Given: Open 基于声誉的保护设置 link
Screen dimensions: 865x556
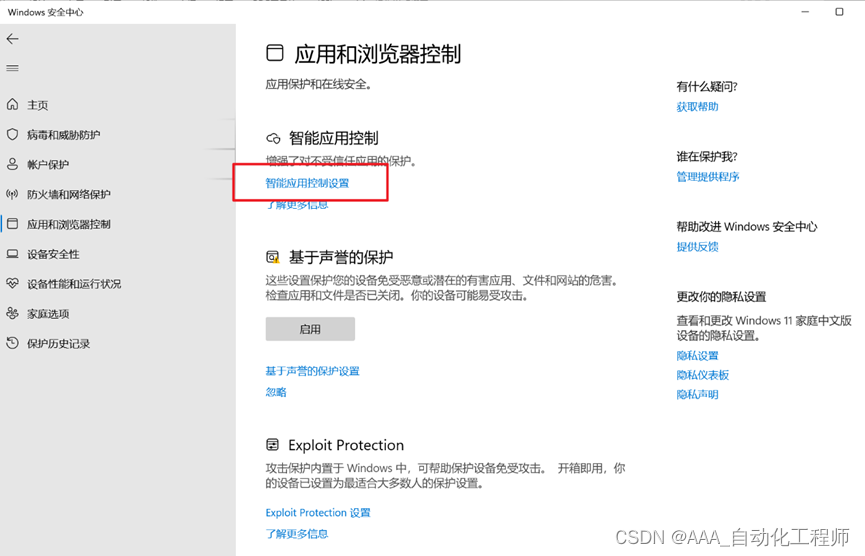Looking at the screenshot, I should 312,371.
